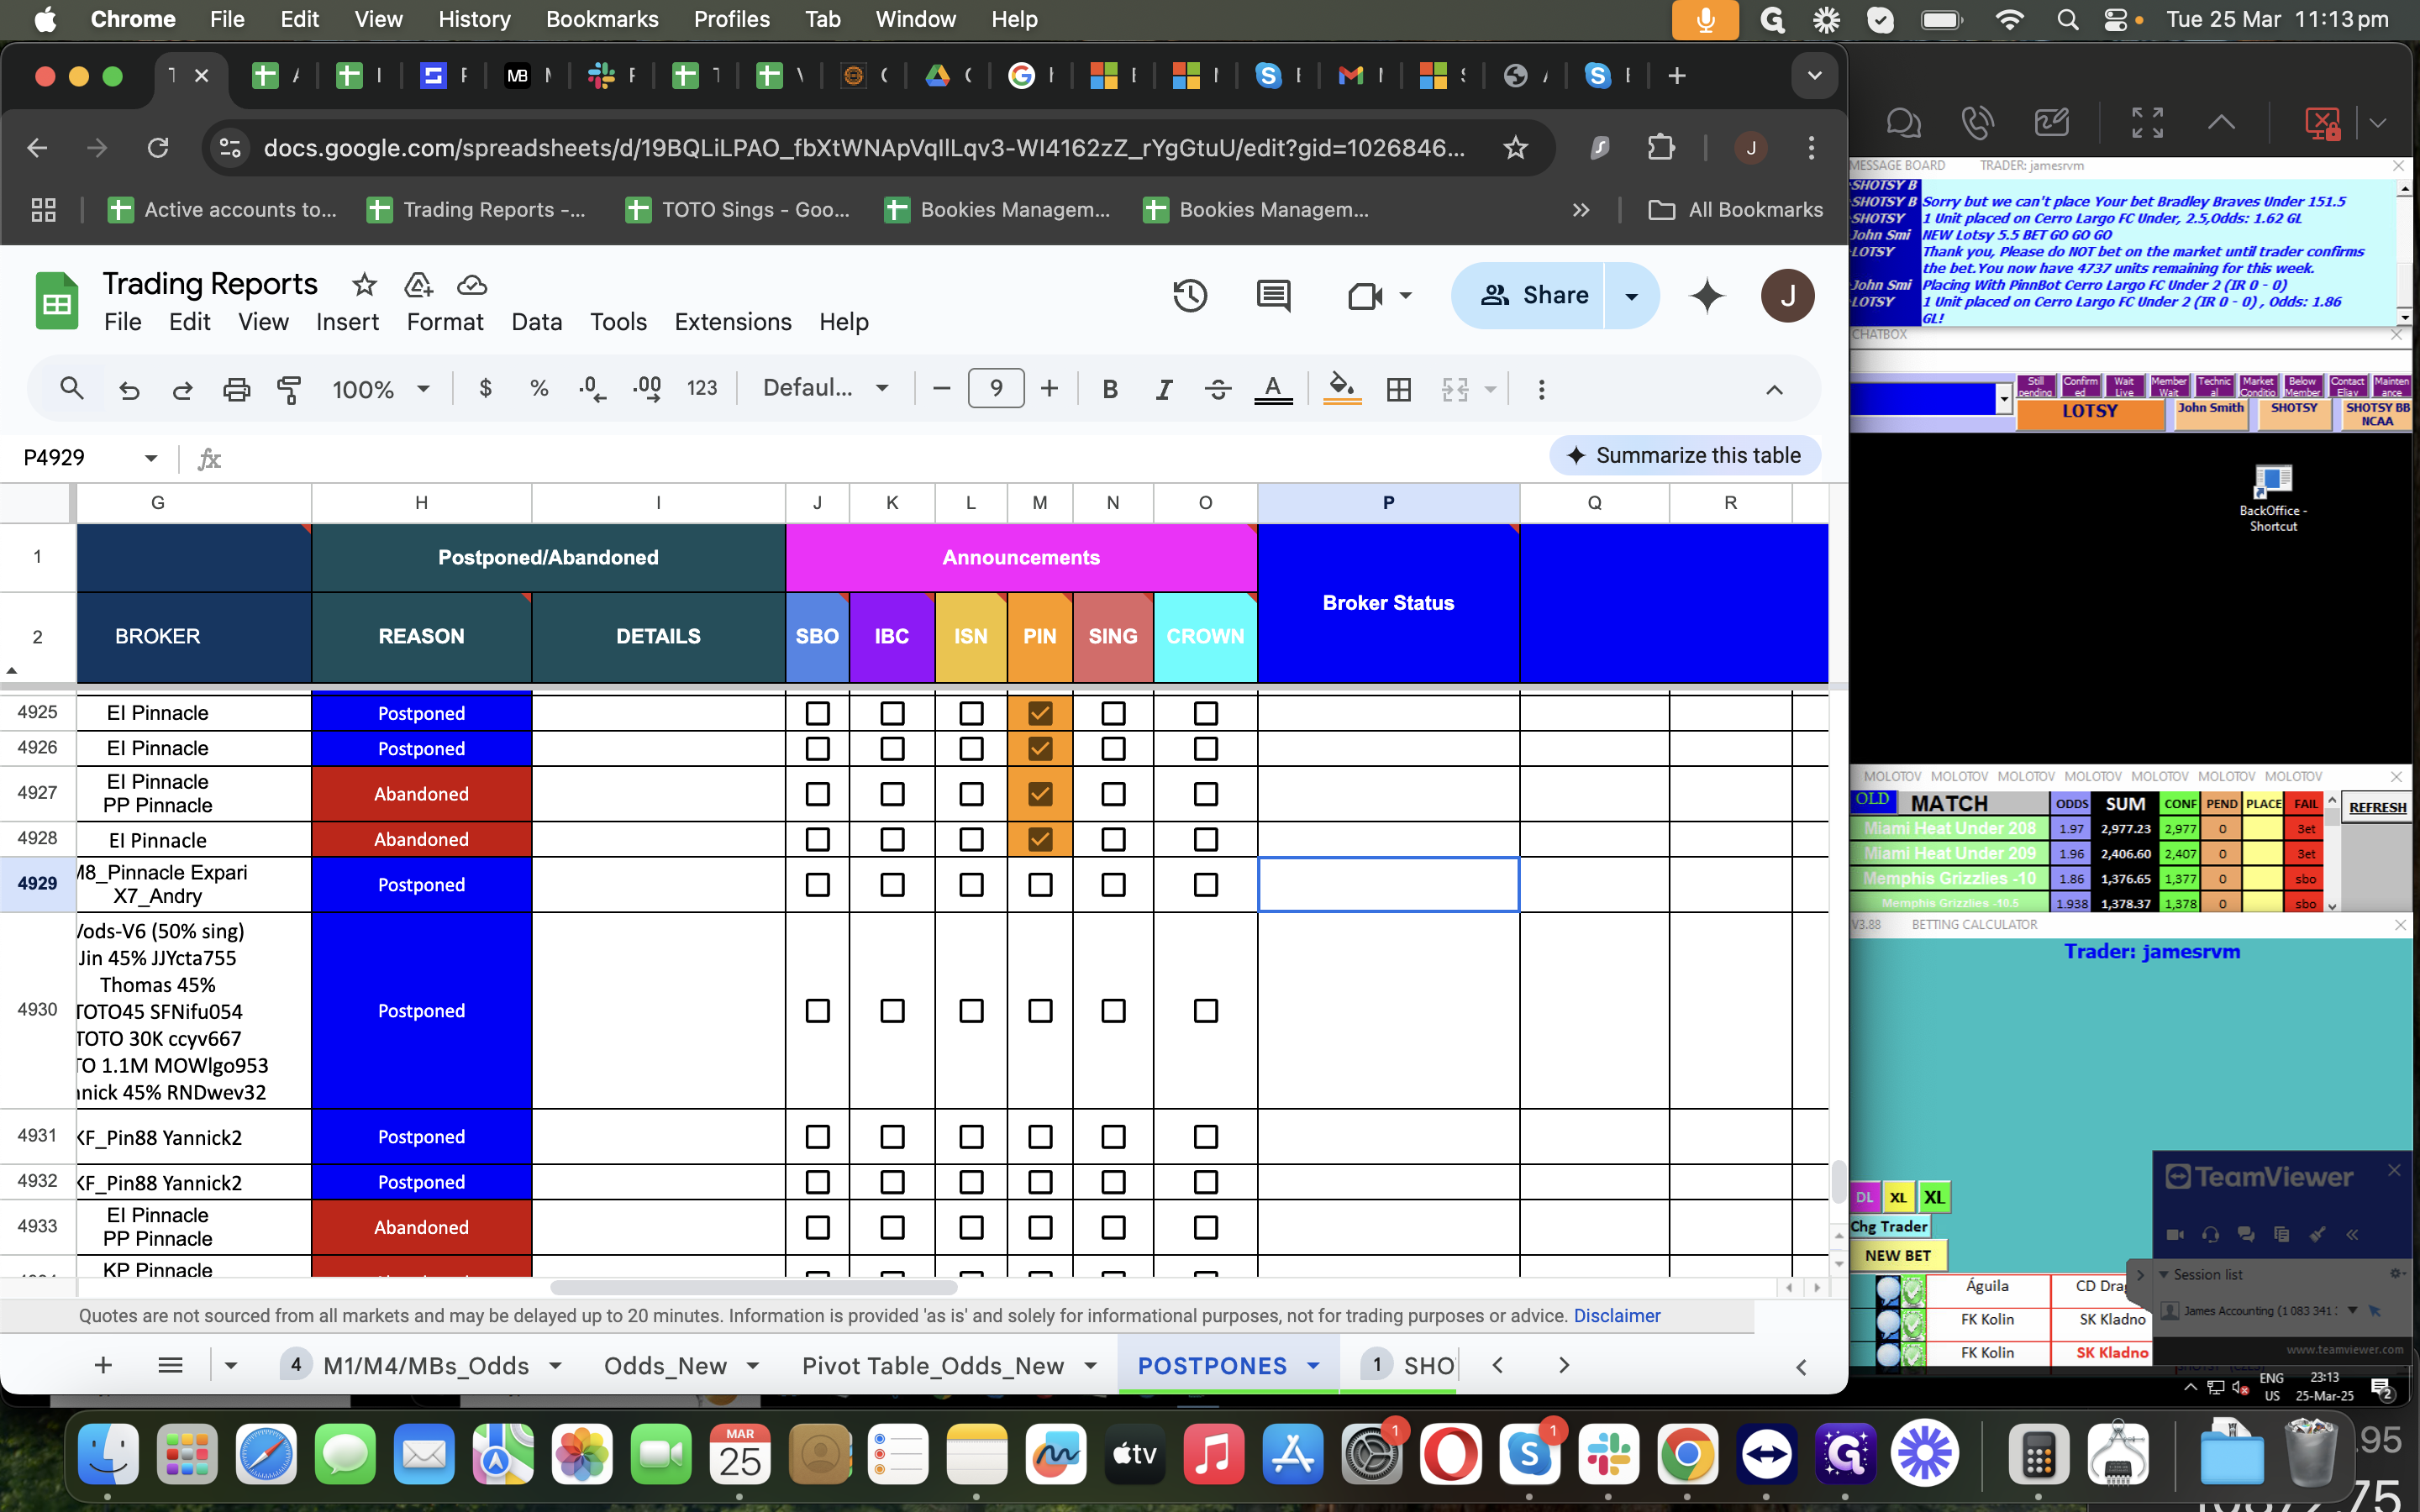
Task: Open the All Sheets list icon
Action: click(170, 1365)
